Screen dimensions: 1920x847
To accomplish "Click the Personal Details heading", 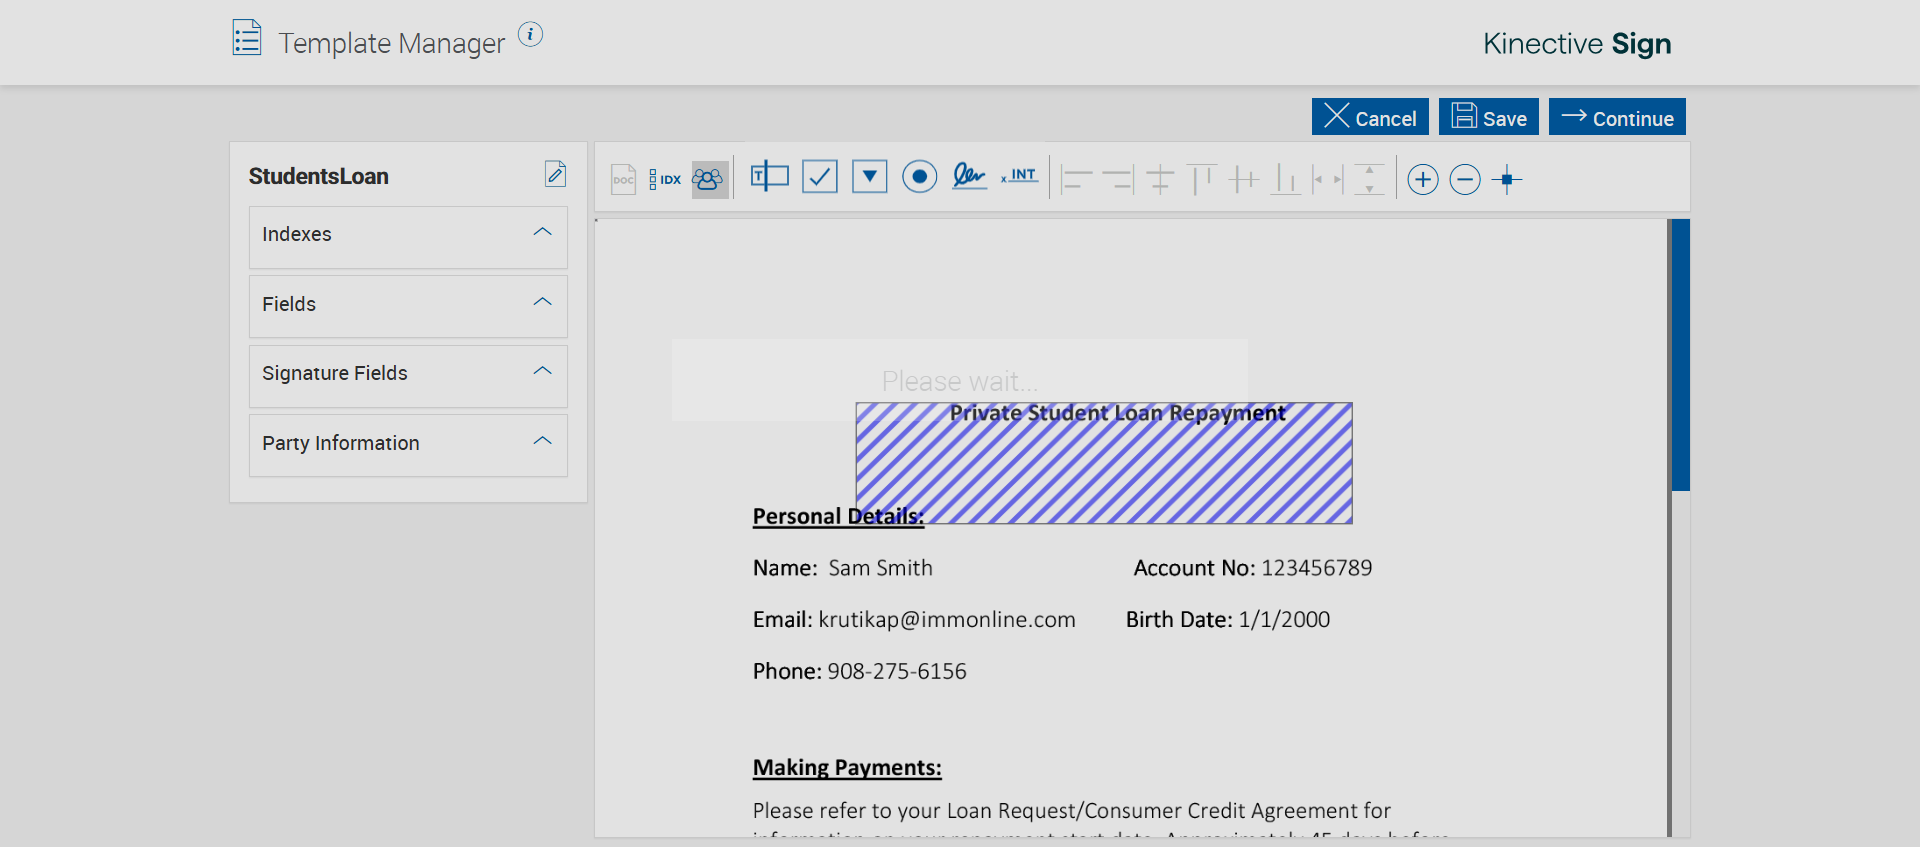I will tap(838, 516).
